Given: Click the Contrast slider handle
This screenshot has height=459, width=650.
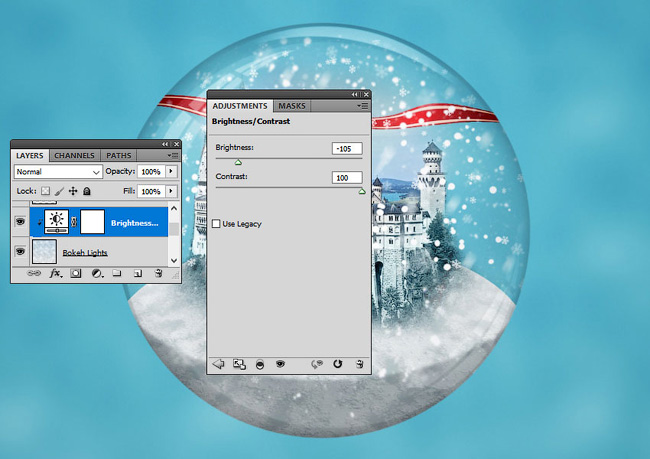Looking at the screenshot, I should coord(362,191).
